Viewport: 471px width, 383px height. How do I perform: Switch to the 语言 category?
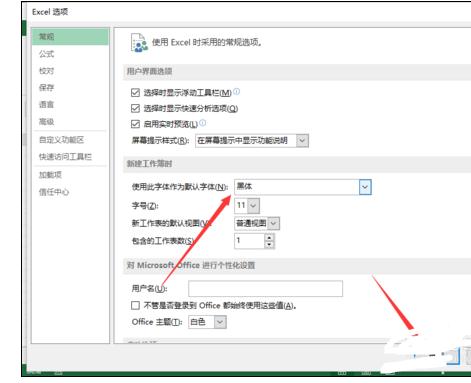pos(46,105)
